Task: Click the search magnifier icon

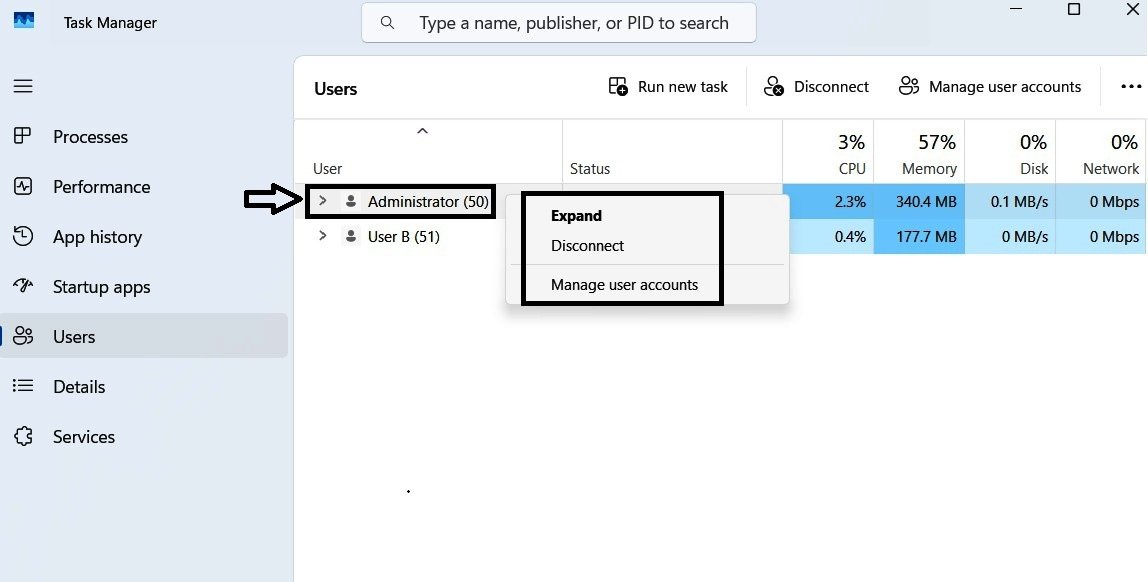Action: pyautogui.click(x=388, y=23)
